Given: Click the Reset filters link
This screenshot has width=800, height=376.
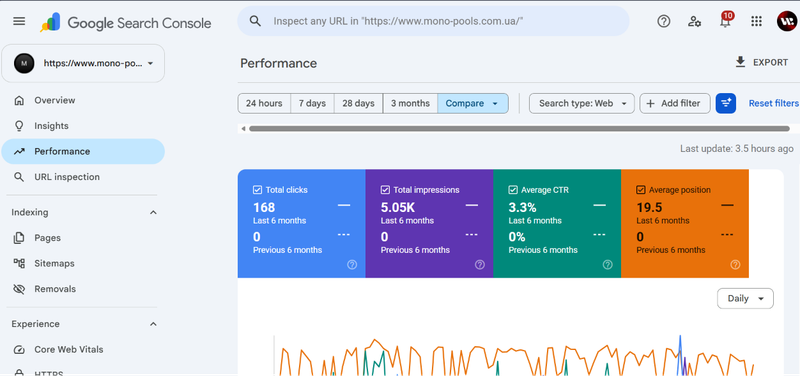Looking at the screenshot, I should tap(773, 103).
